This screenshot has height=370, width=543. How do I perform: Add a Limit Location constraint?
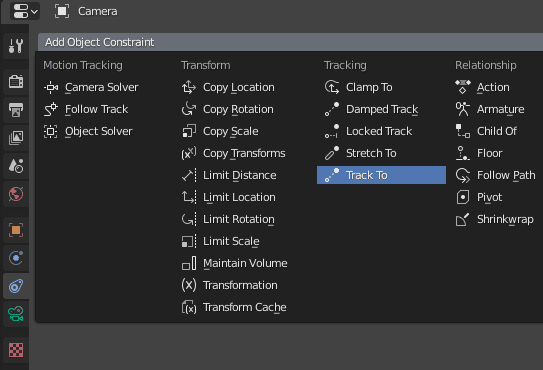click(x=229, y=197)
